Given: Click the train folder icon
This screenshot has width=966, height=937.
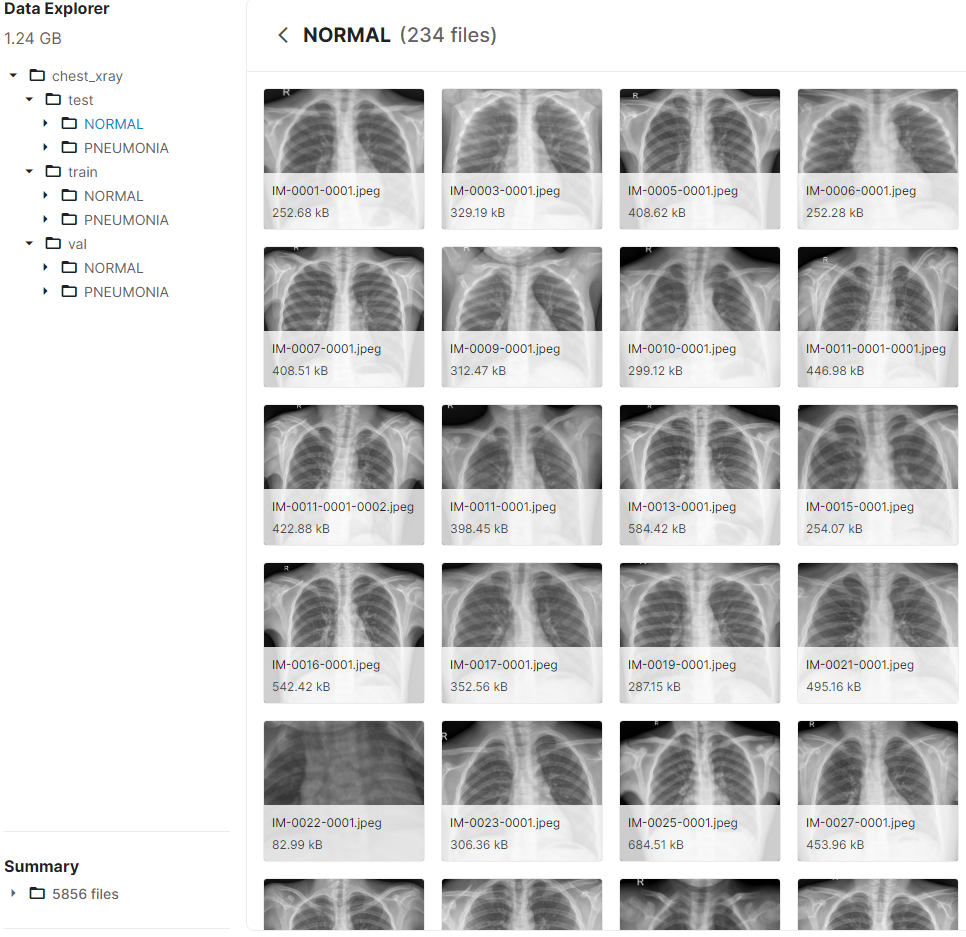Looking at the screenshot, I should tap(54, 171).
